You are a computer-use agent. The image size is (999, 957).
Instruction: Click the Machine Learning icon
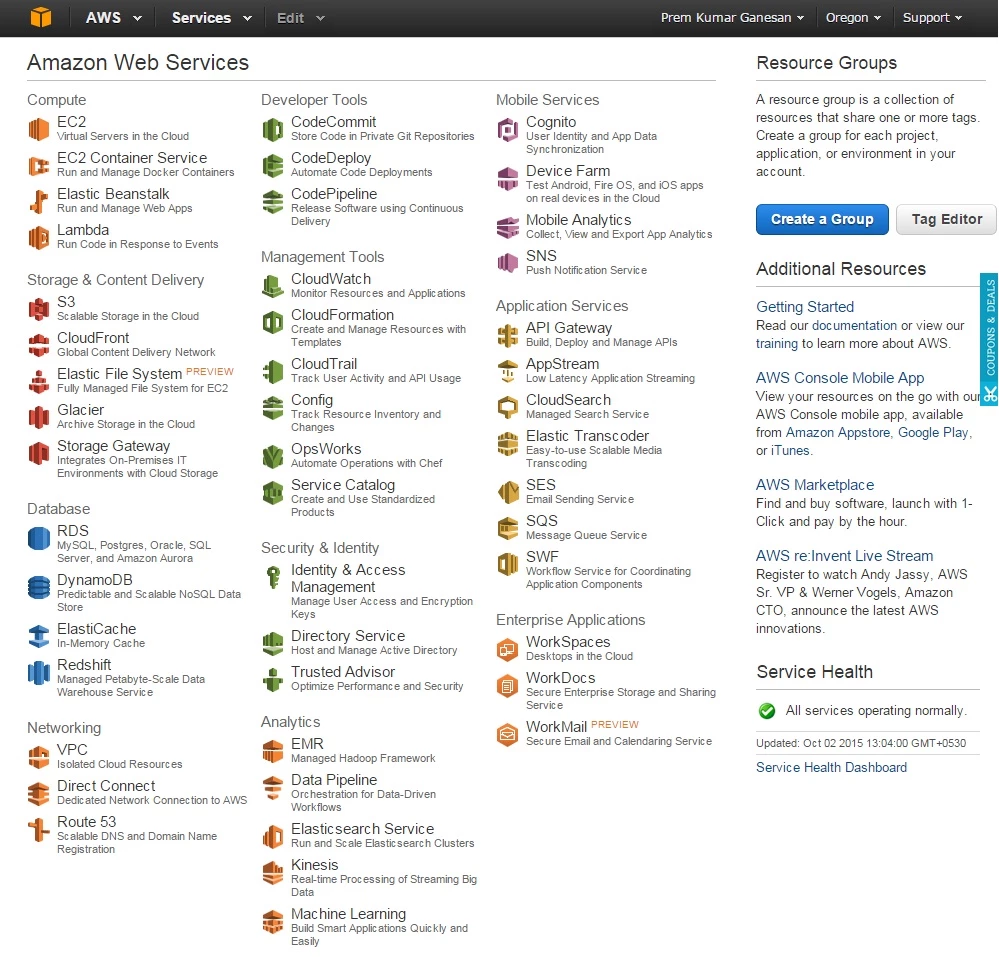point(273,921)
